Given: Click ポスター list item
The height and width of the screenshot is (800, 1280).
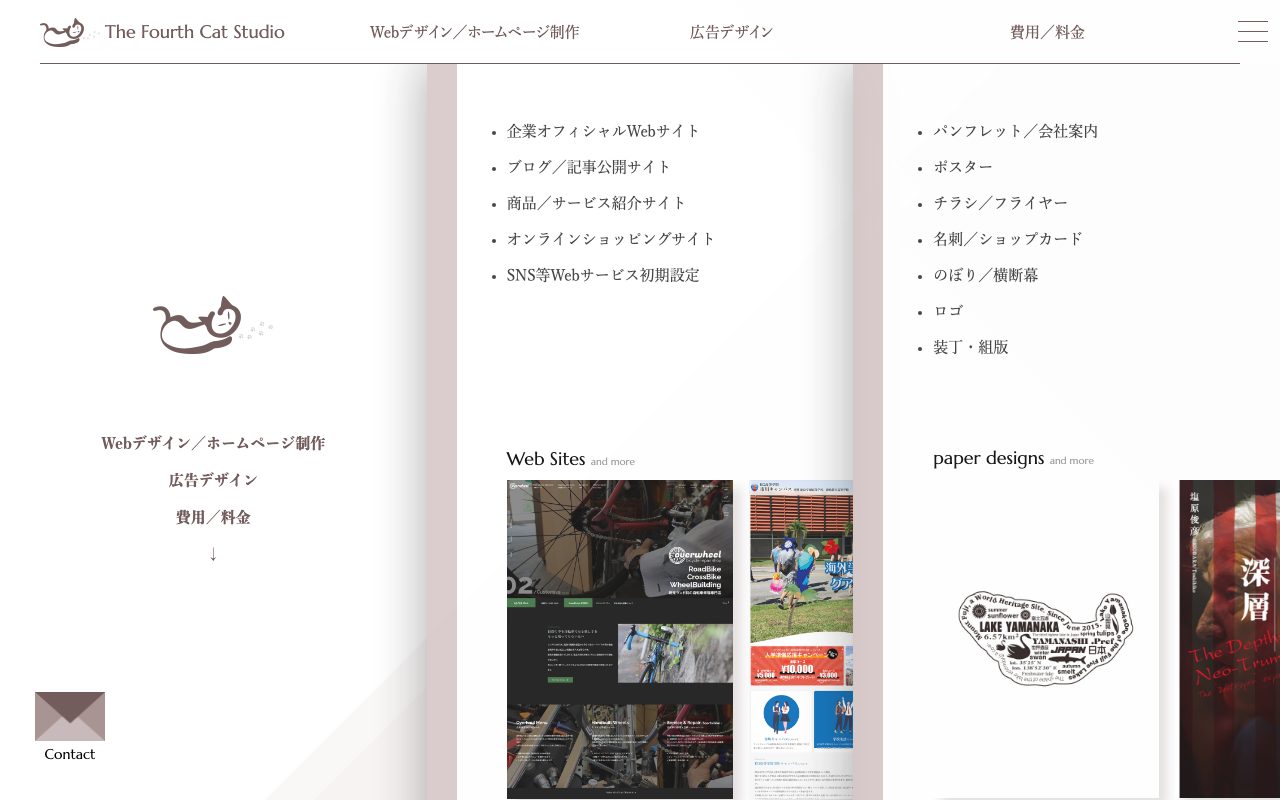Looking at the screenshot, I should tap(964, 167).
